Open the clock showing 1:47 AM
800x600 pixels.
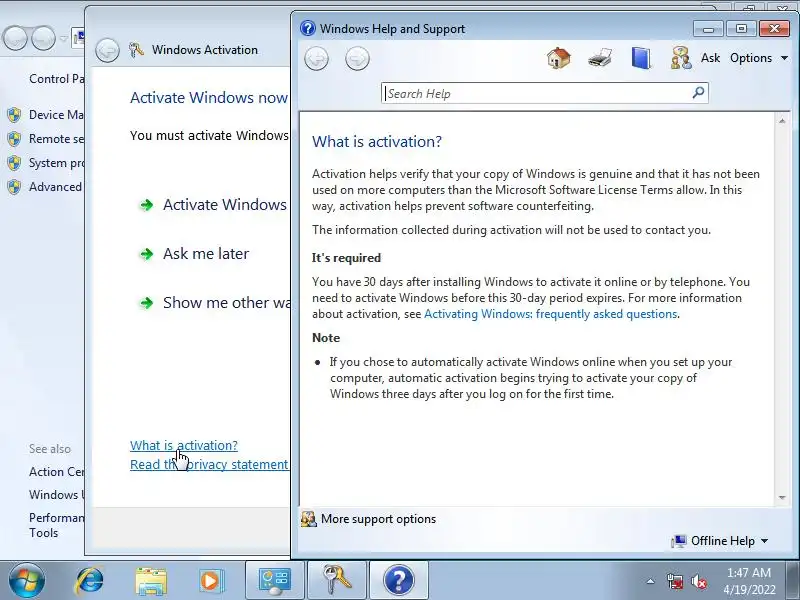(749, 581)
